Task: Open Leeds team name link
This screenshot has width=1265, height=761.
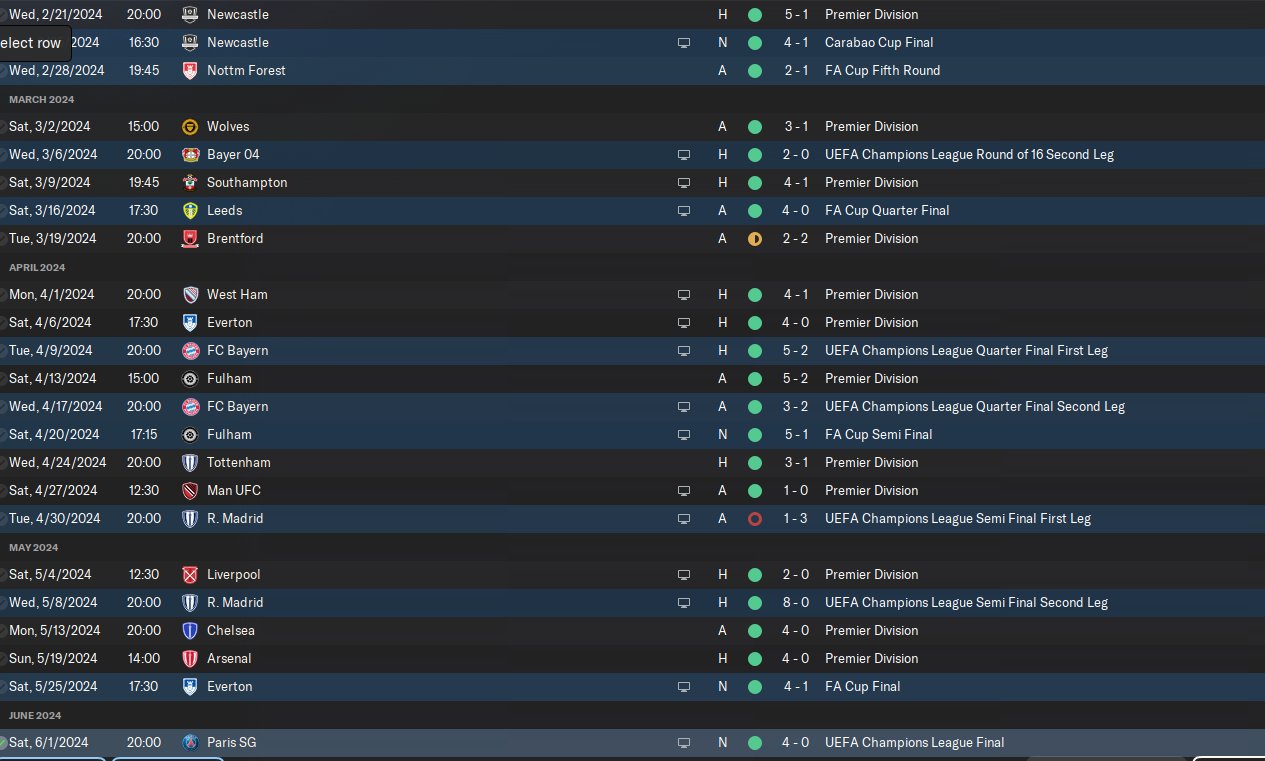Action: pos(225,211)
